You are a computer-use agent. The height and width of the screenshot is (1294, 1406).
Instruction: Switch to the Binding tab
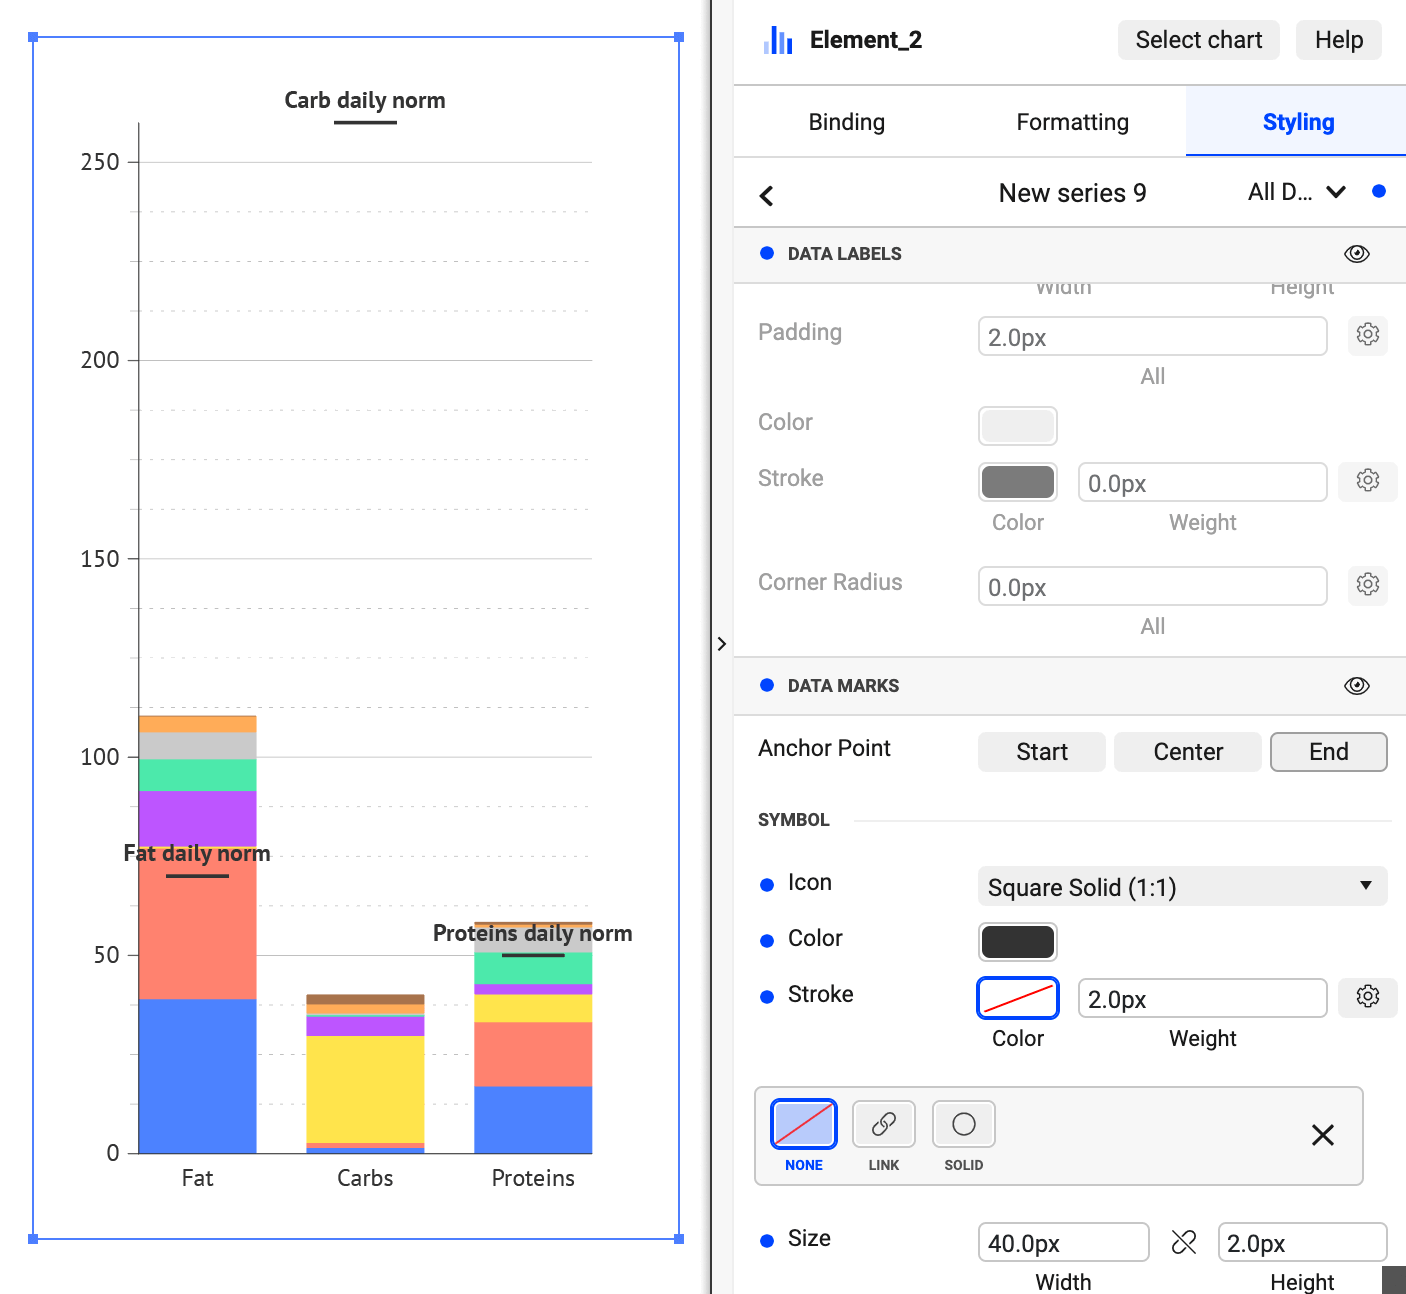(x=846, y=121)
